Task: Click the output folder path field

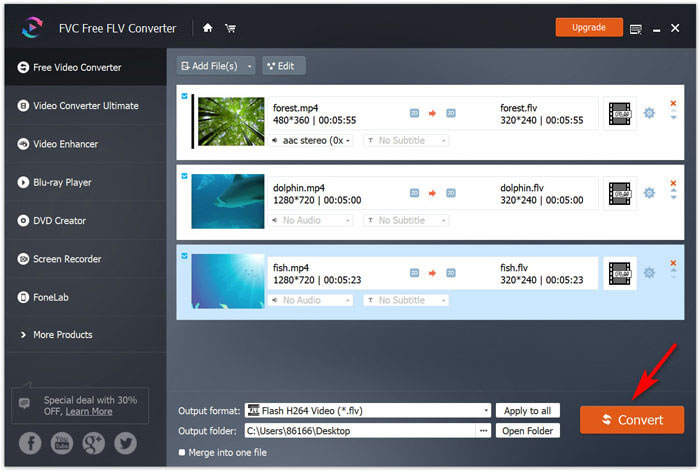Action: click(x=360, y=431)
